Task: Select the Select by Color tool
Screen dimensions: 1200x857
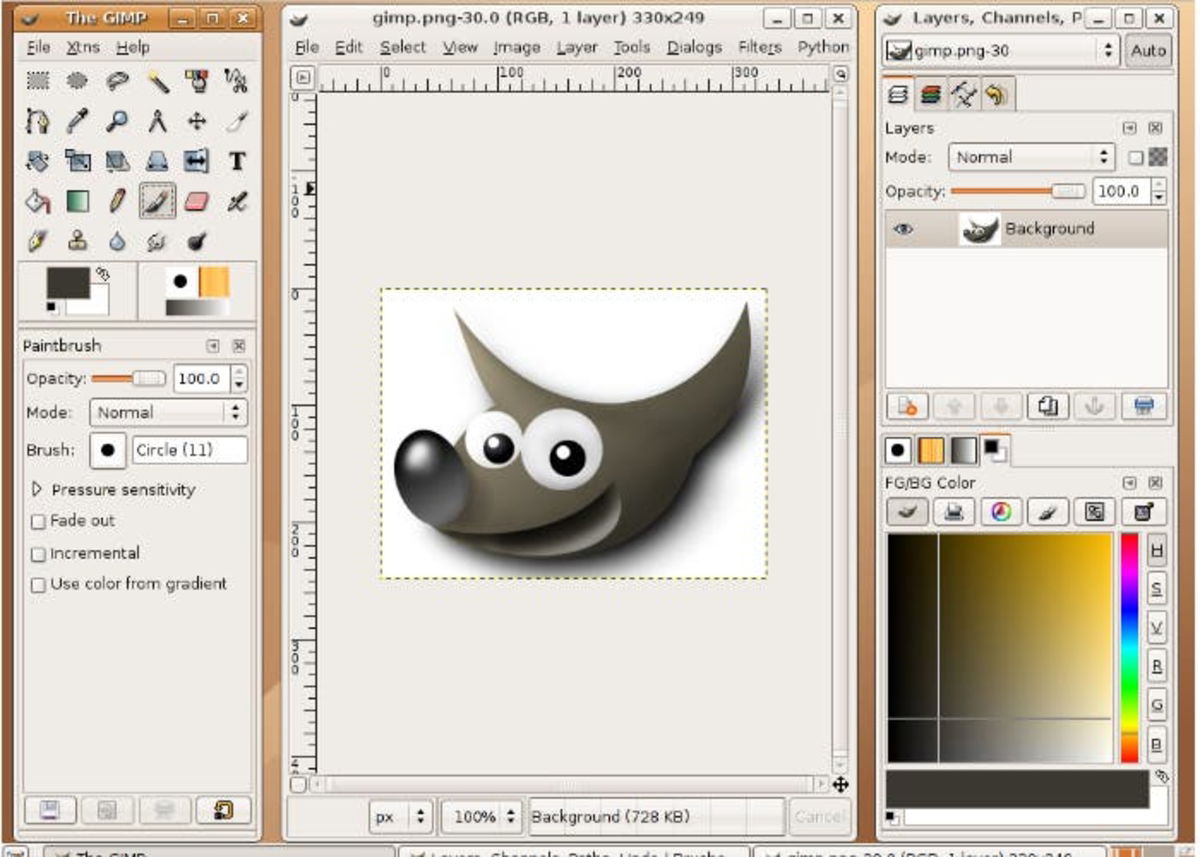Action: tap(197, 82)
